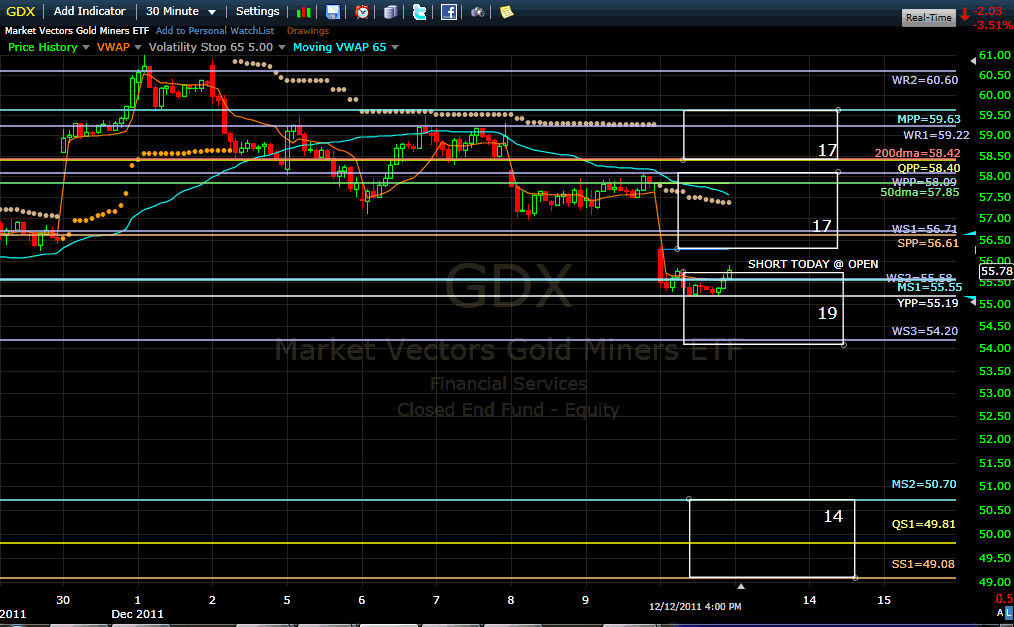This screenshot has height=627, width=1014.
Task: Click the -3.51% percent change value
Action: coord(992,25)
